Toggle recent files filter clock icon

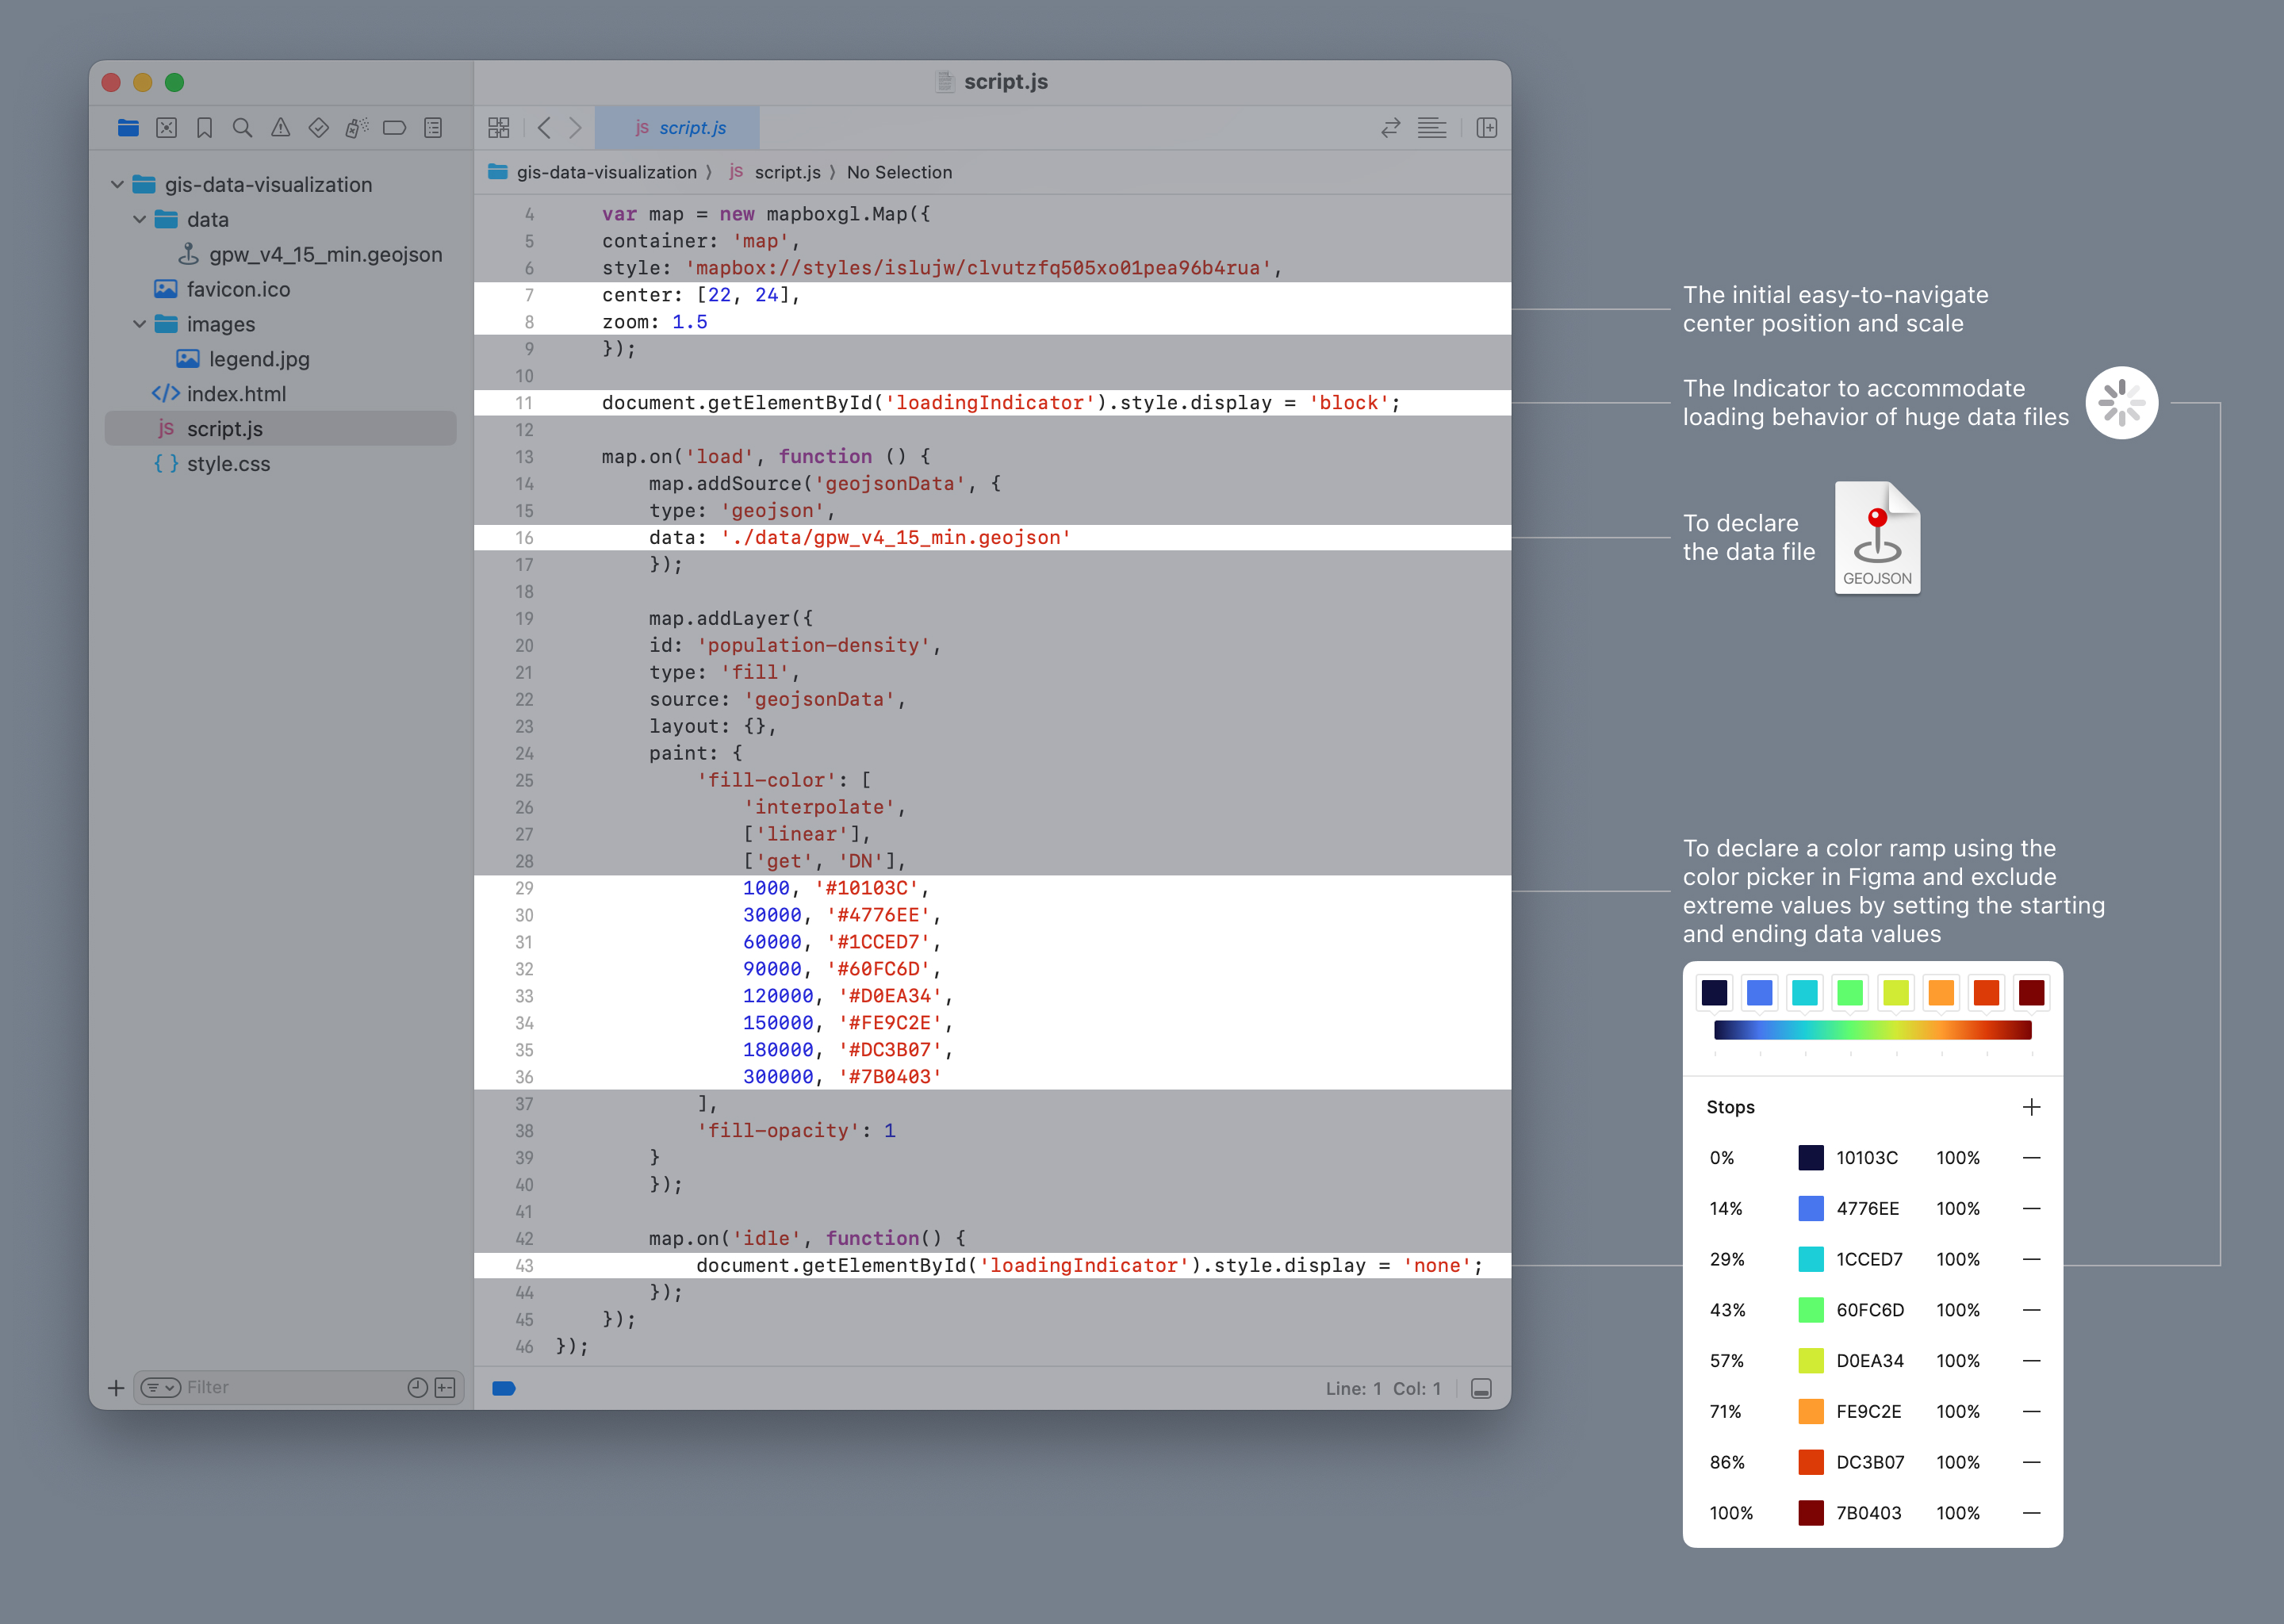[x=418, y=1387]
